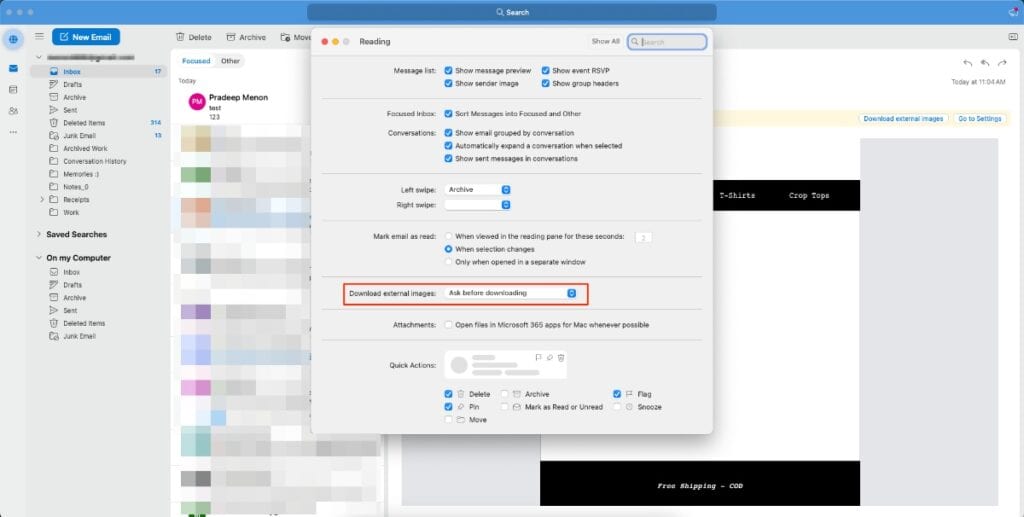Screen dimensions: 1024x517
Task: Open the Deleted Items folder showing 314
Action: tap(99, 123)
